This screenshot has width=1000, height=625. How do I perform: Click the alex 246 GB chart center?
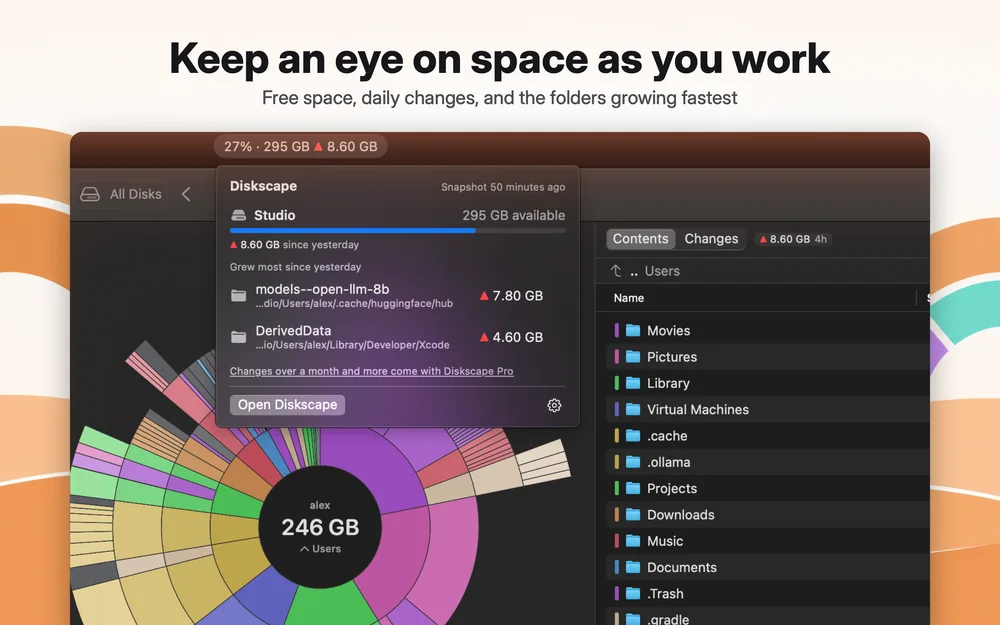click(320, 527)
